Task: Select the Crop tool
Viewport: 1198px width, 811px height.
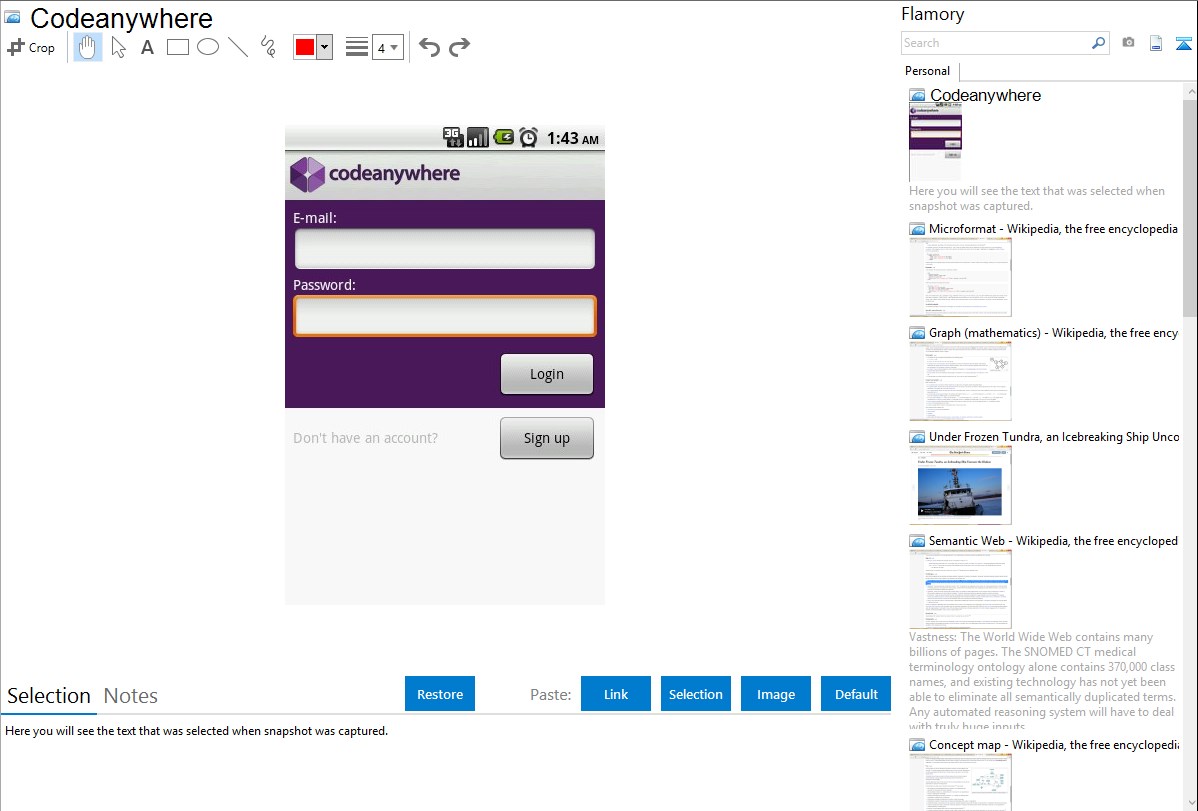Action: (x=31, y=47)
